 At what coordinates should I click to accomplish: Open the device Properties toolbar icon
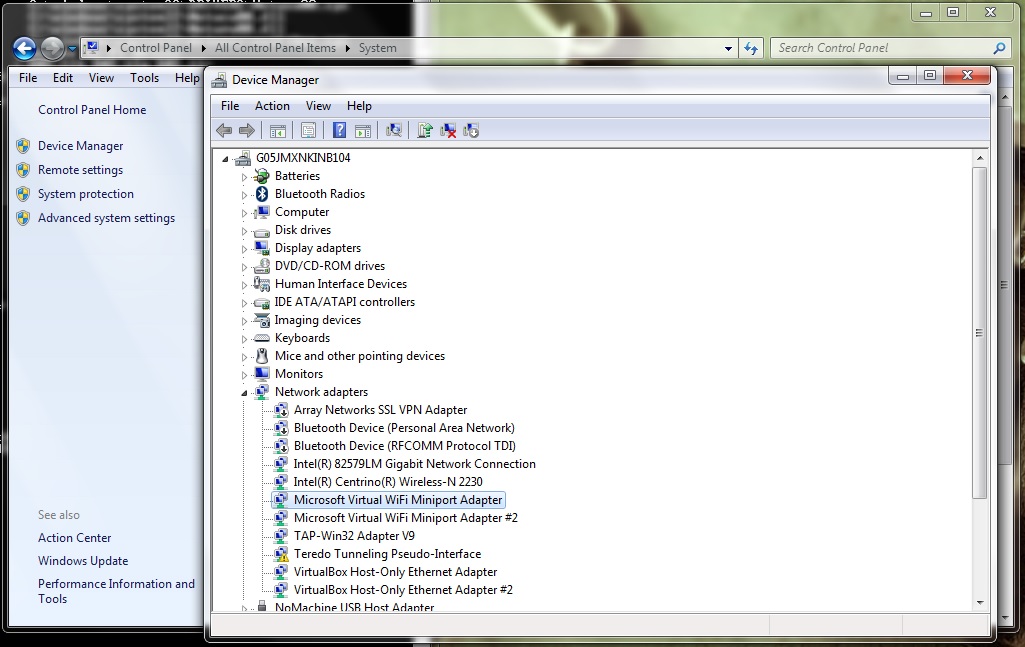[308, 130]
